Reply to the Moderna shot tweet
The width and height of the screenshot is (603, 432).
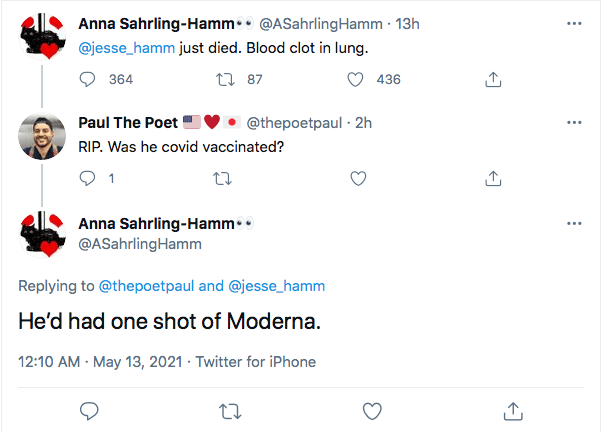point(89,410)
